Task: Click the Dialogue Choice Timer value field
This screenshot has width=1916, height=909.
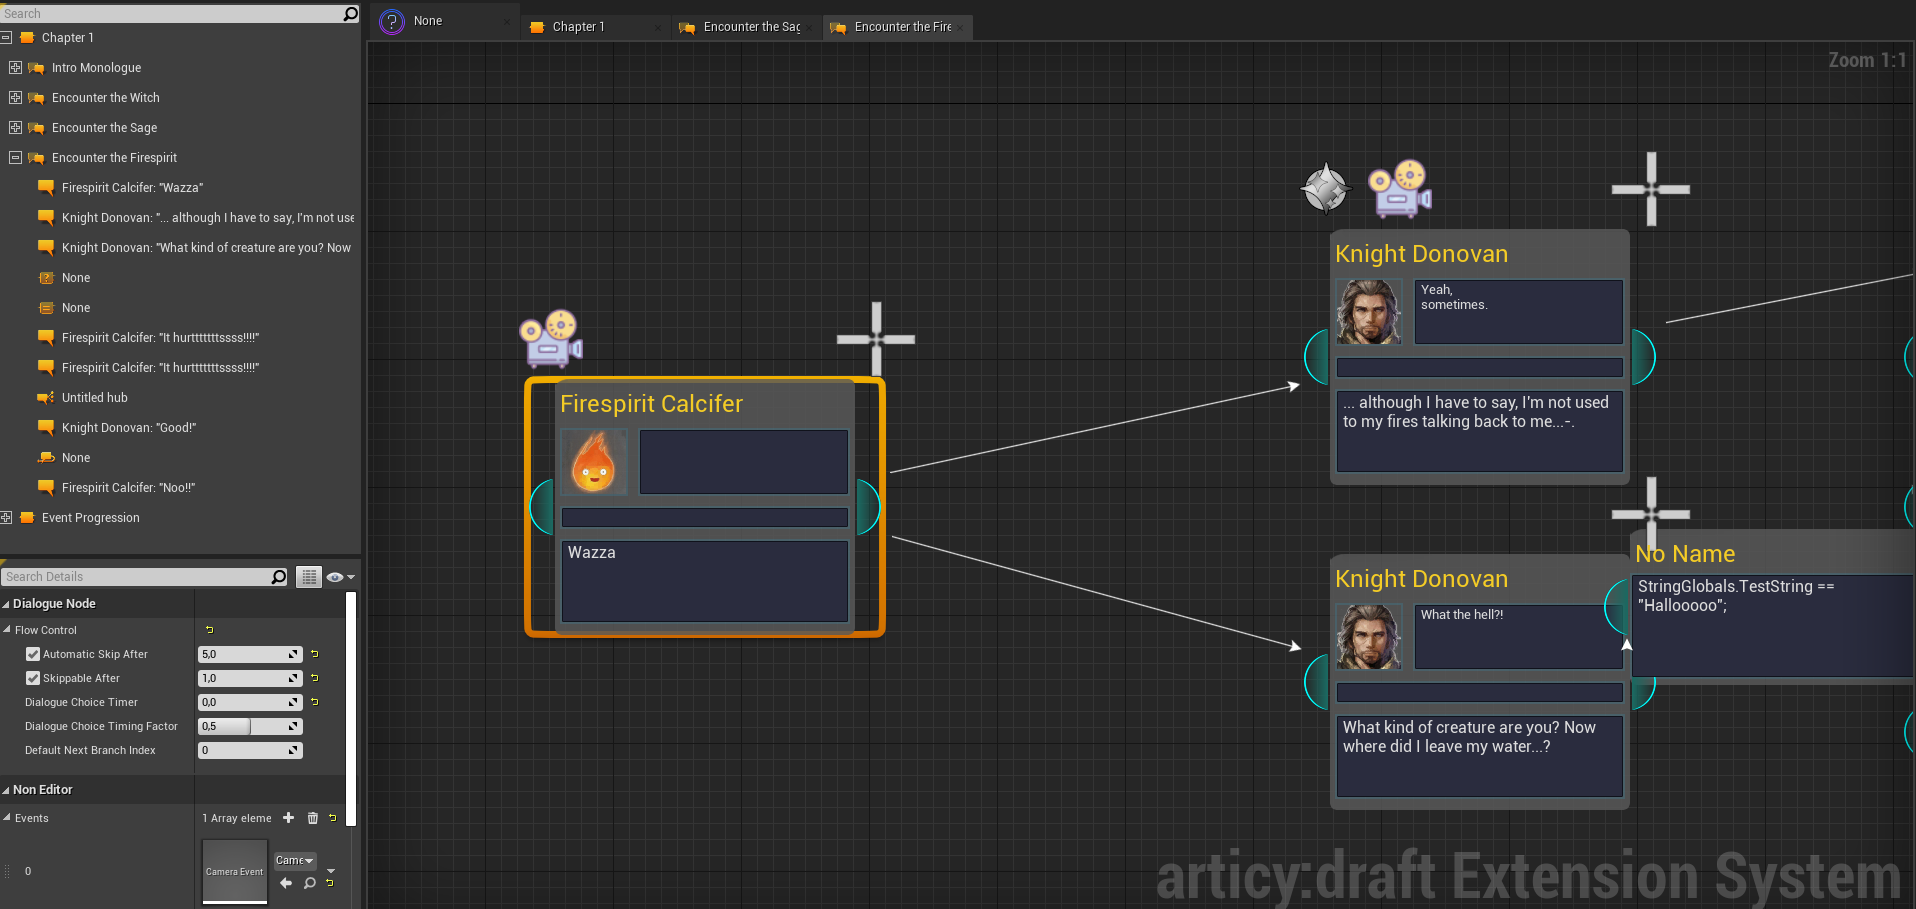Action: coord(250,702)
